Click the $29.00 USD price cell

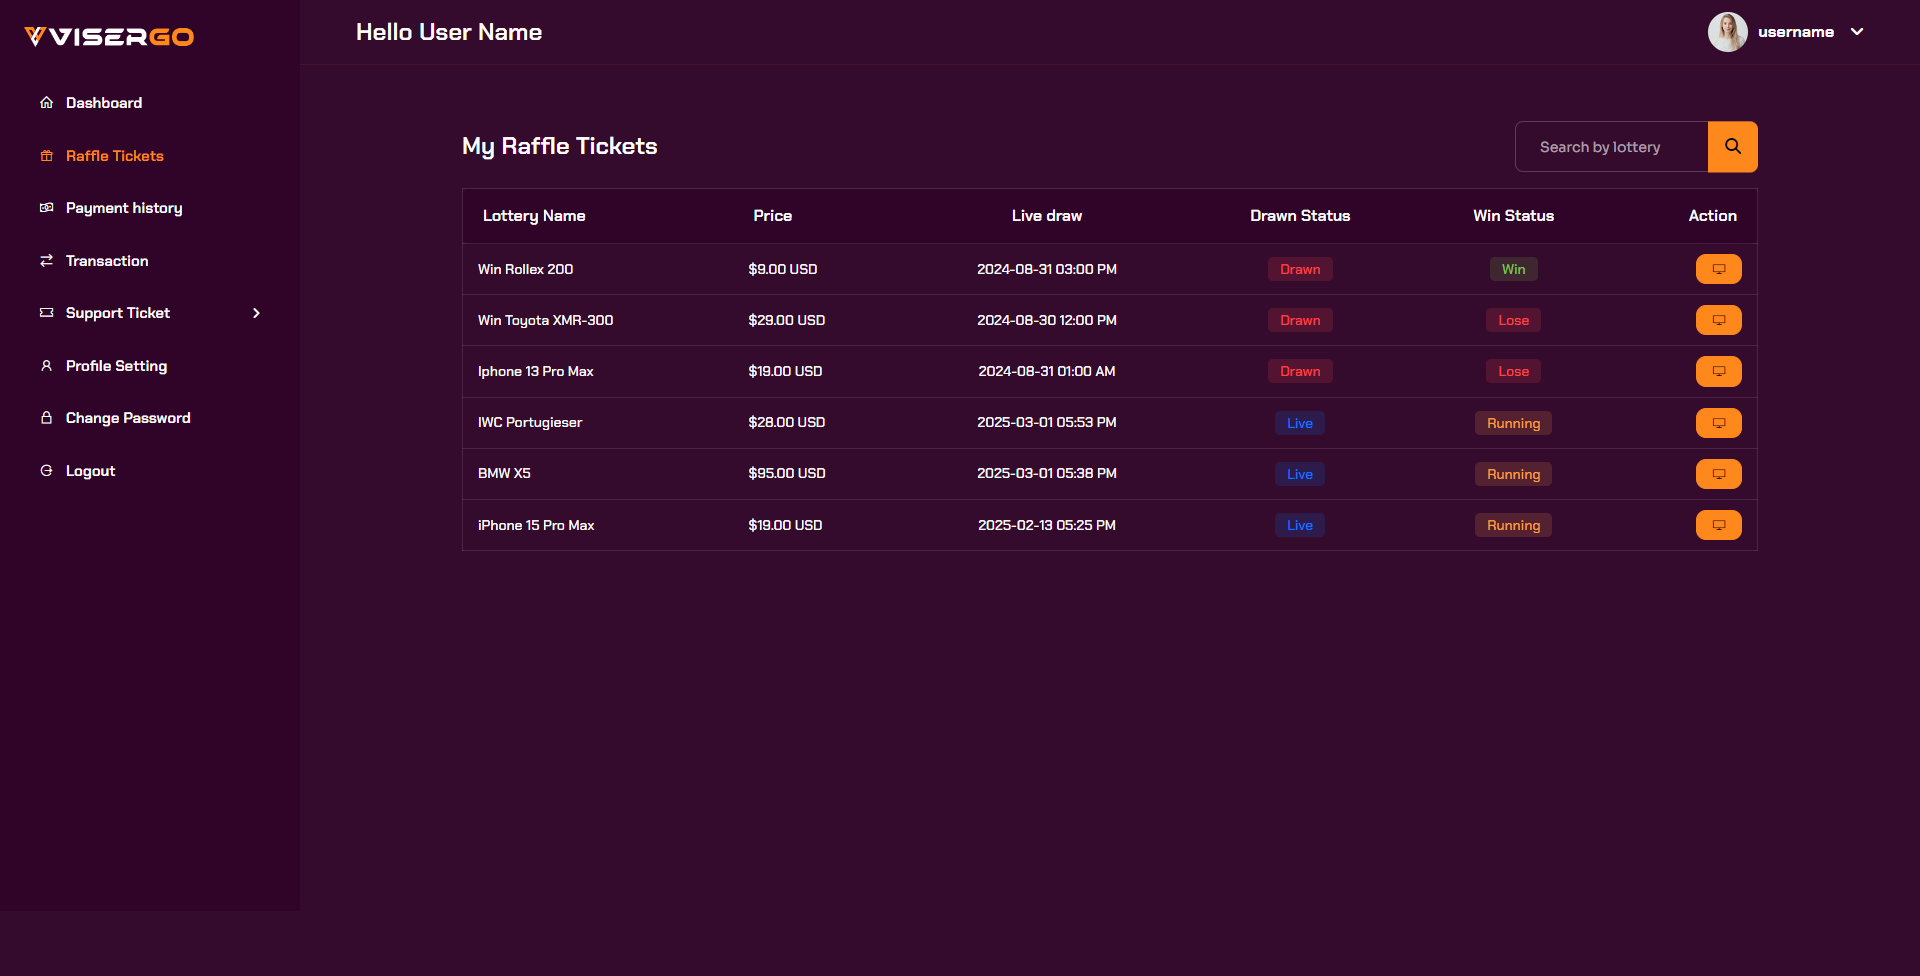click(787, 320)
